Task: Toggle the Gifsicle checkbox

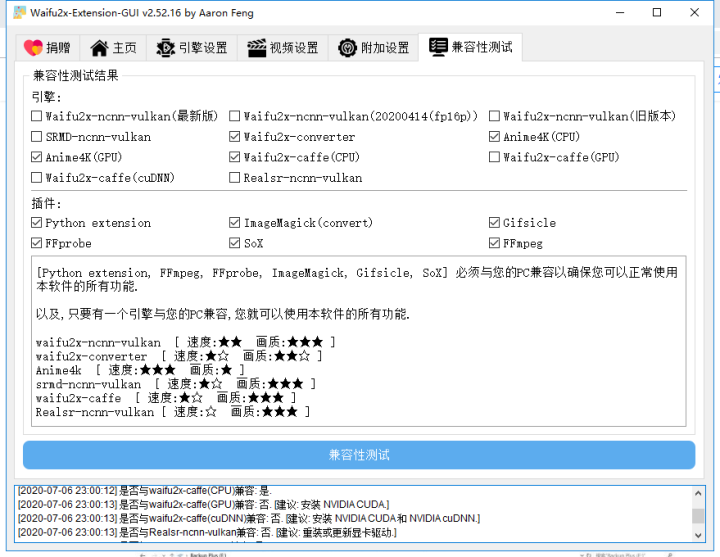Action: 494,223
